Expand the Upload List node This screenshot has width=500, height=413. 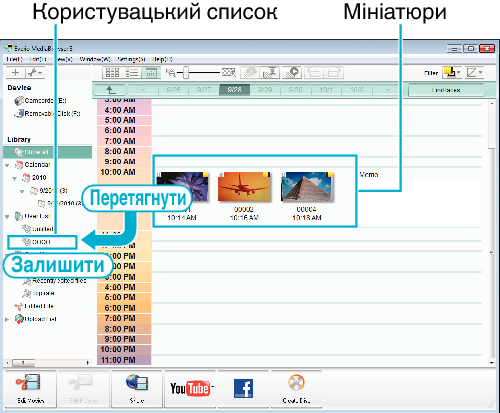coord(7,319)
